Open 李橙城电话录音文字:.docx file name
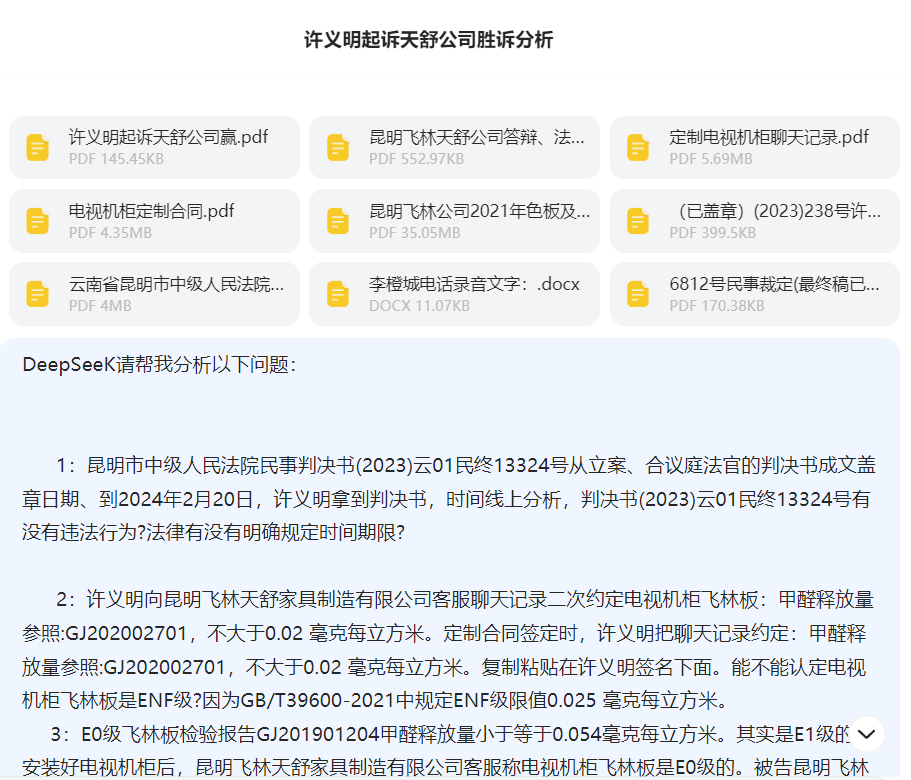Viewport: 911px width, 780px height. tap(474, 284)
